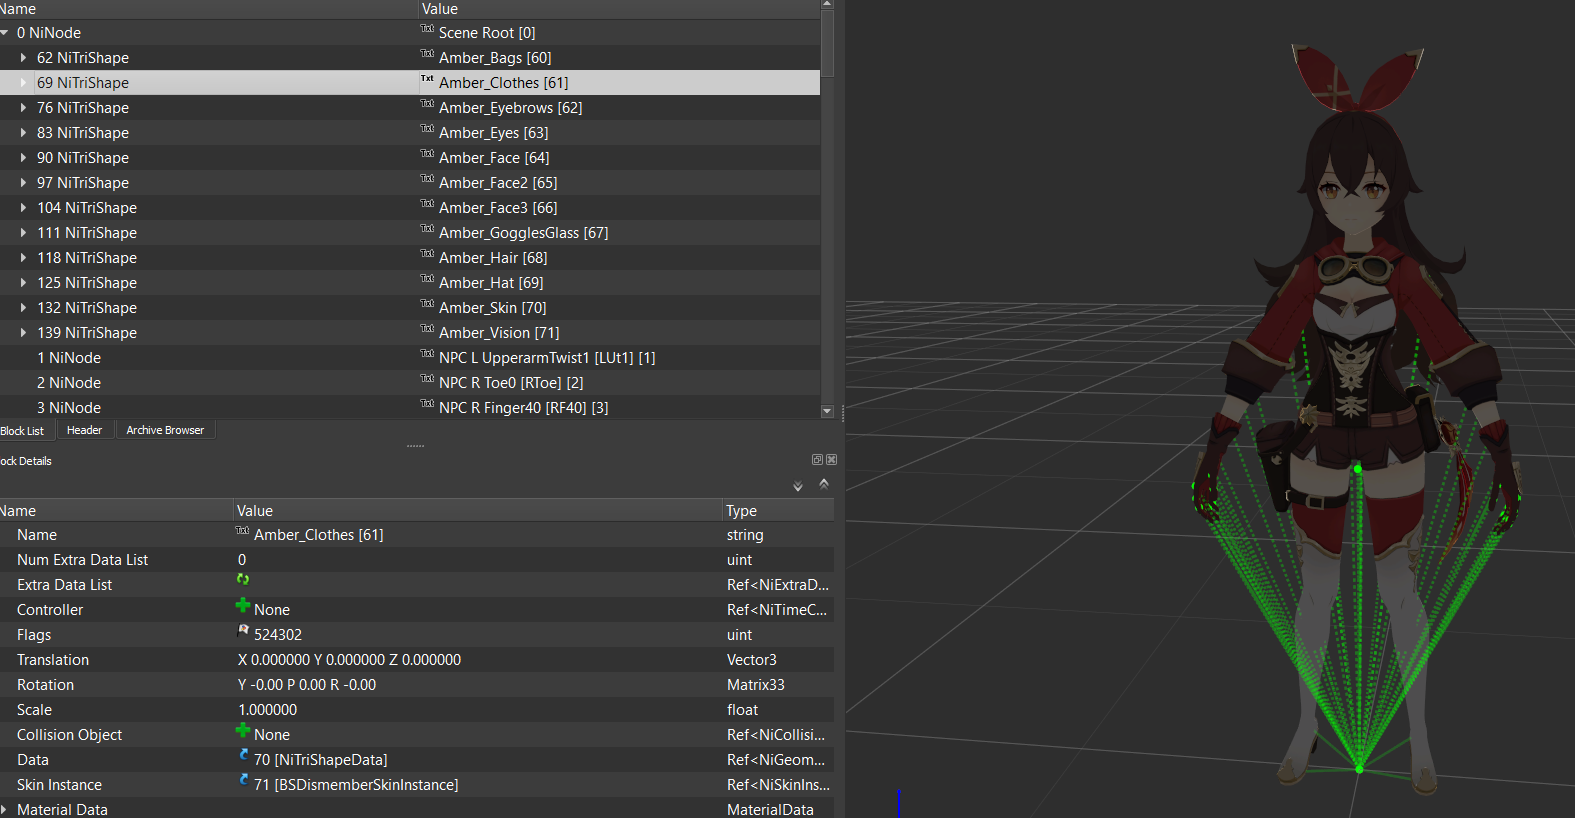Click the Txt icon beside NPC L UpperarmTwist1
This screenshot has width=1575, height=818.
[427, 353]
